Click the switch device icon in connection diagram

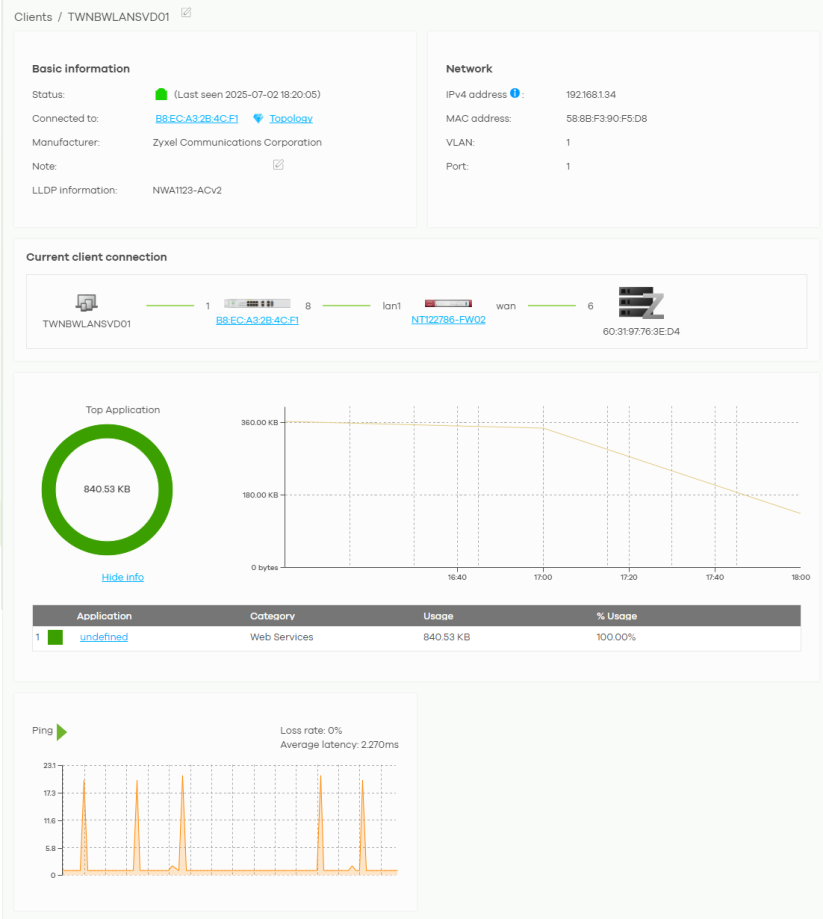[257, 303]
